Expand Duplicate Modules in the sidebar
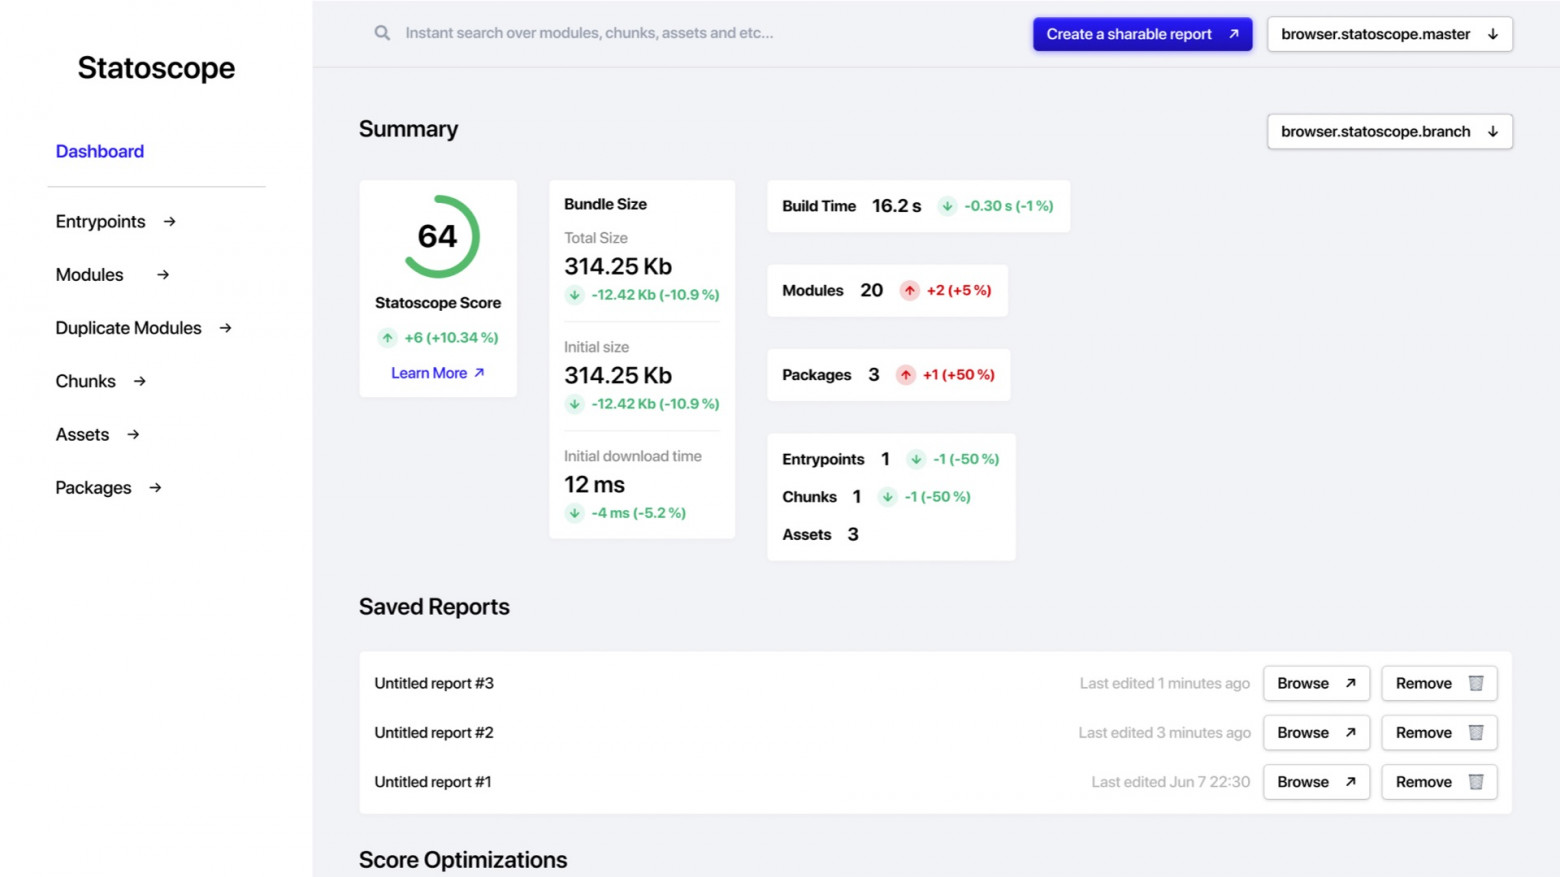This screenshot has width=1560, height=877. point(143,328)
